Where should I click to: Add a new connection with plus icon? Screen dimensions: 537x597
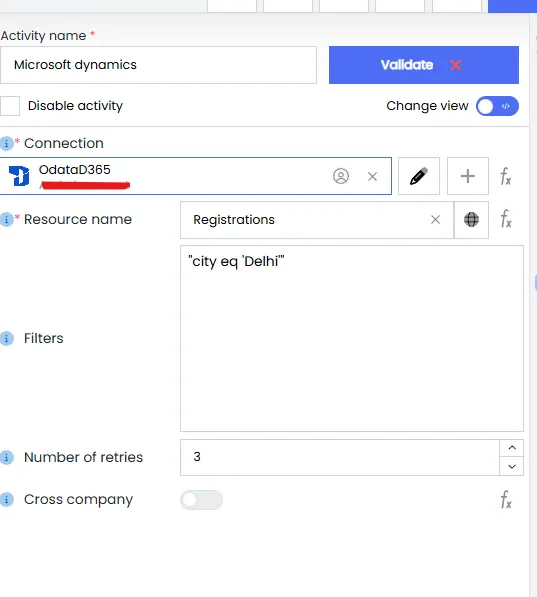pyautogui.click(x=468, y=176)
